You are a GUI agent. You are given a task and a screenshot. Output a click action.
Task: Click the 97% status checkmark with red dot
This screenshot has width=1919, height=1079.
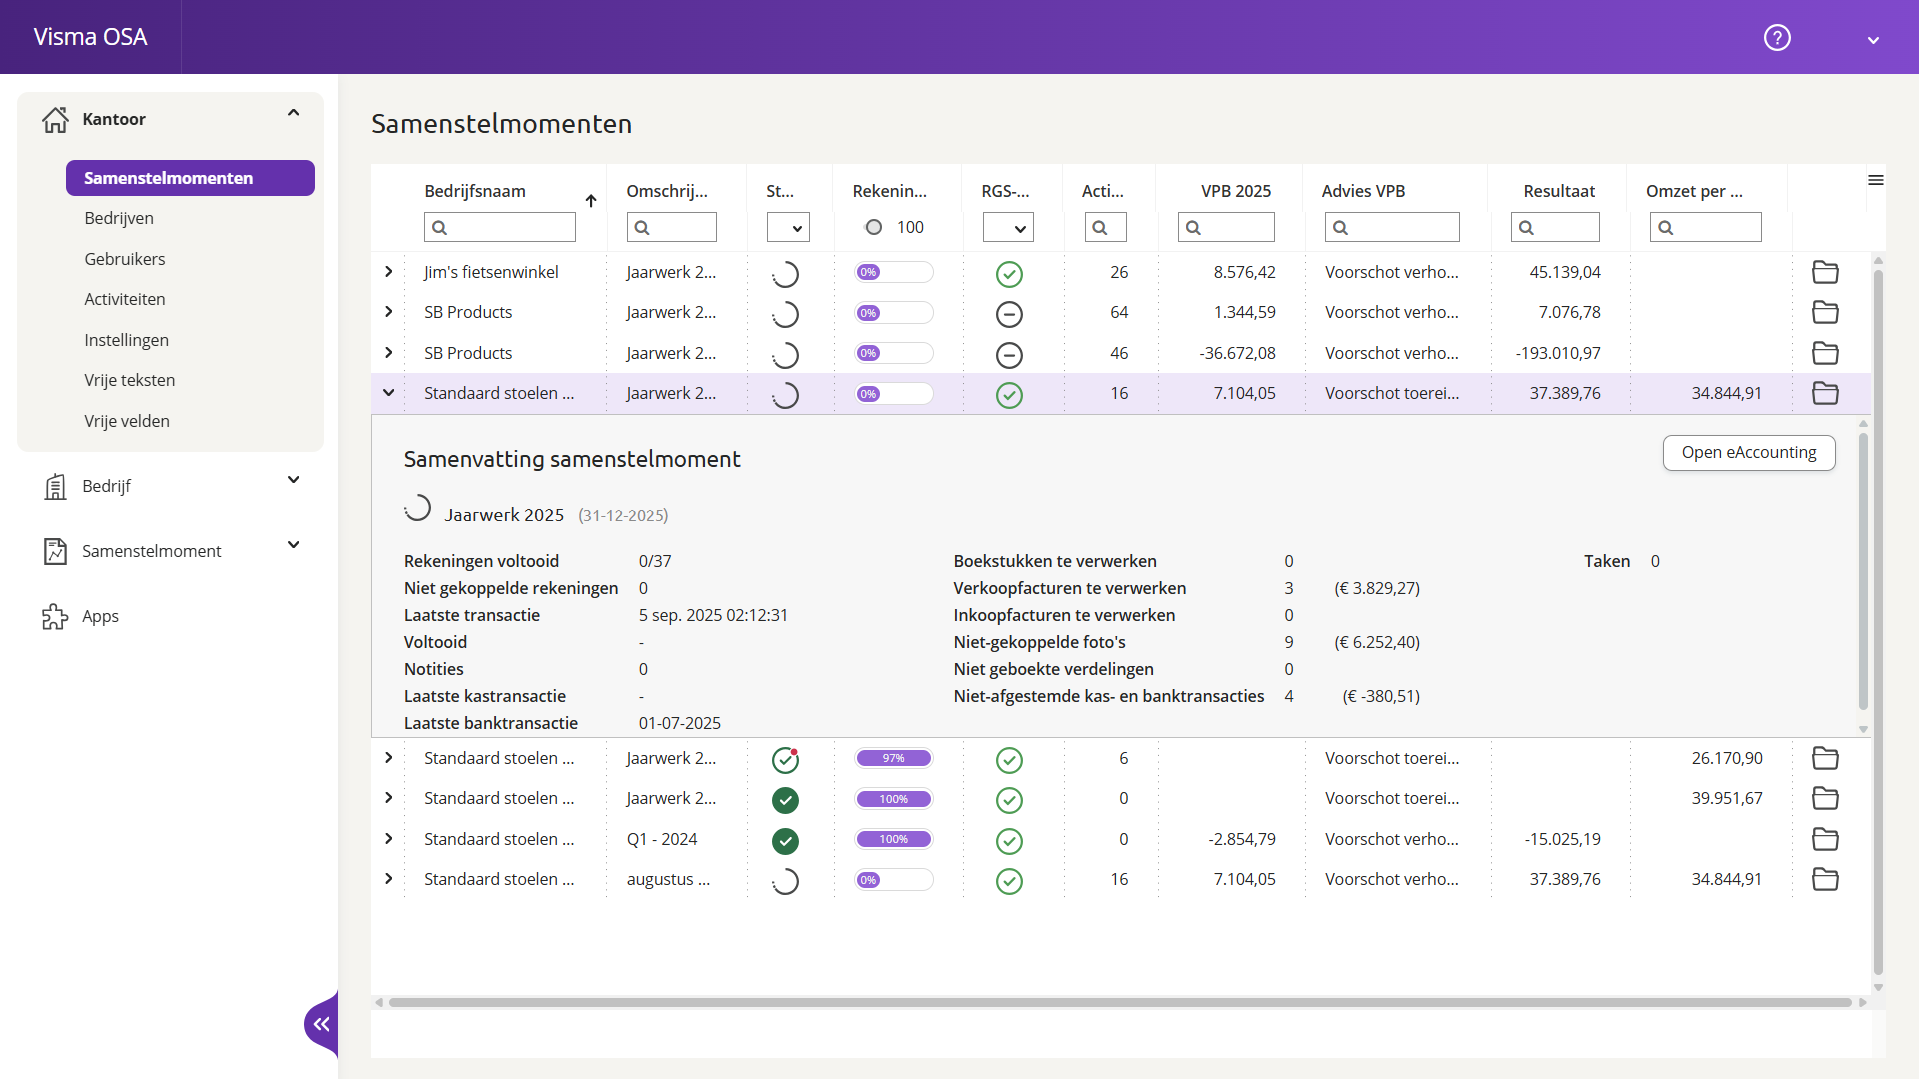[785, 760]
